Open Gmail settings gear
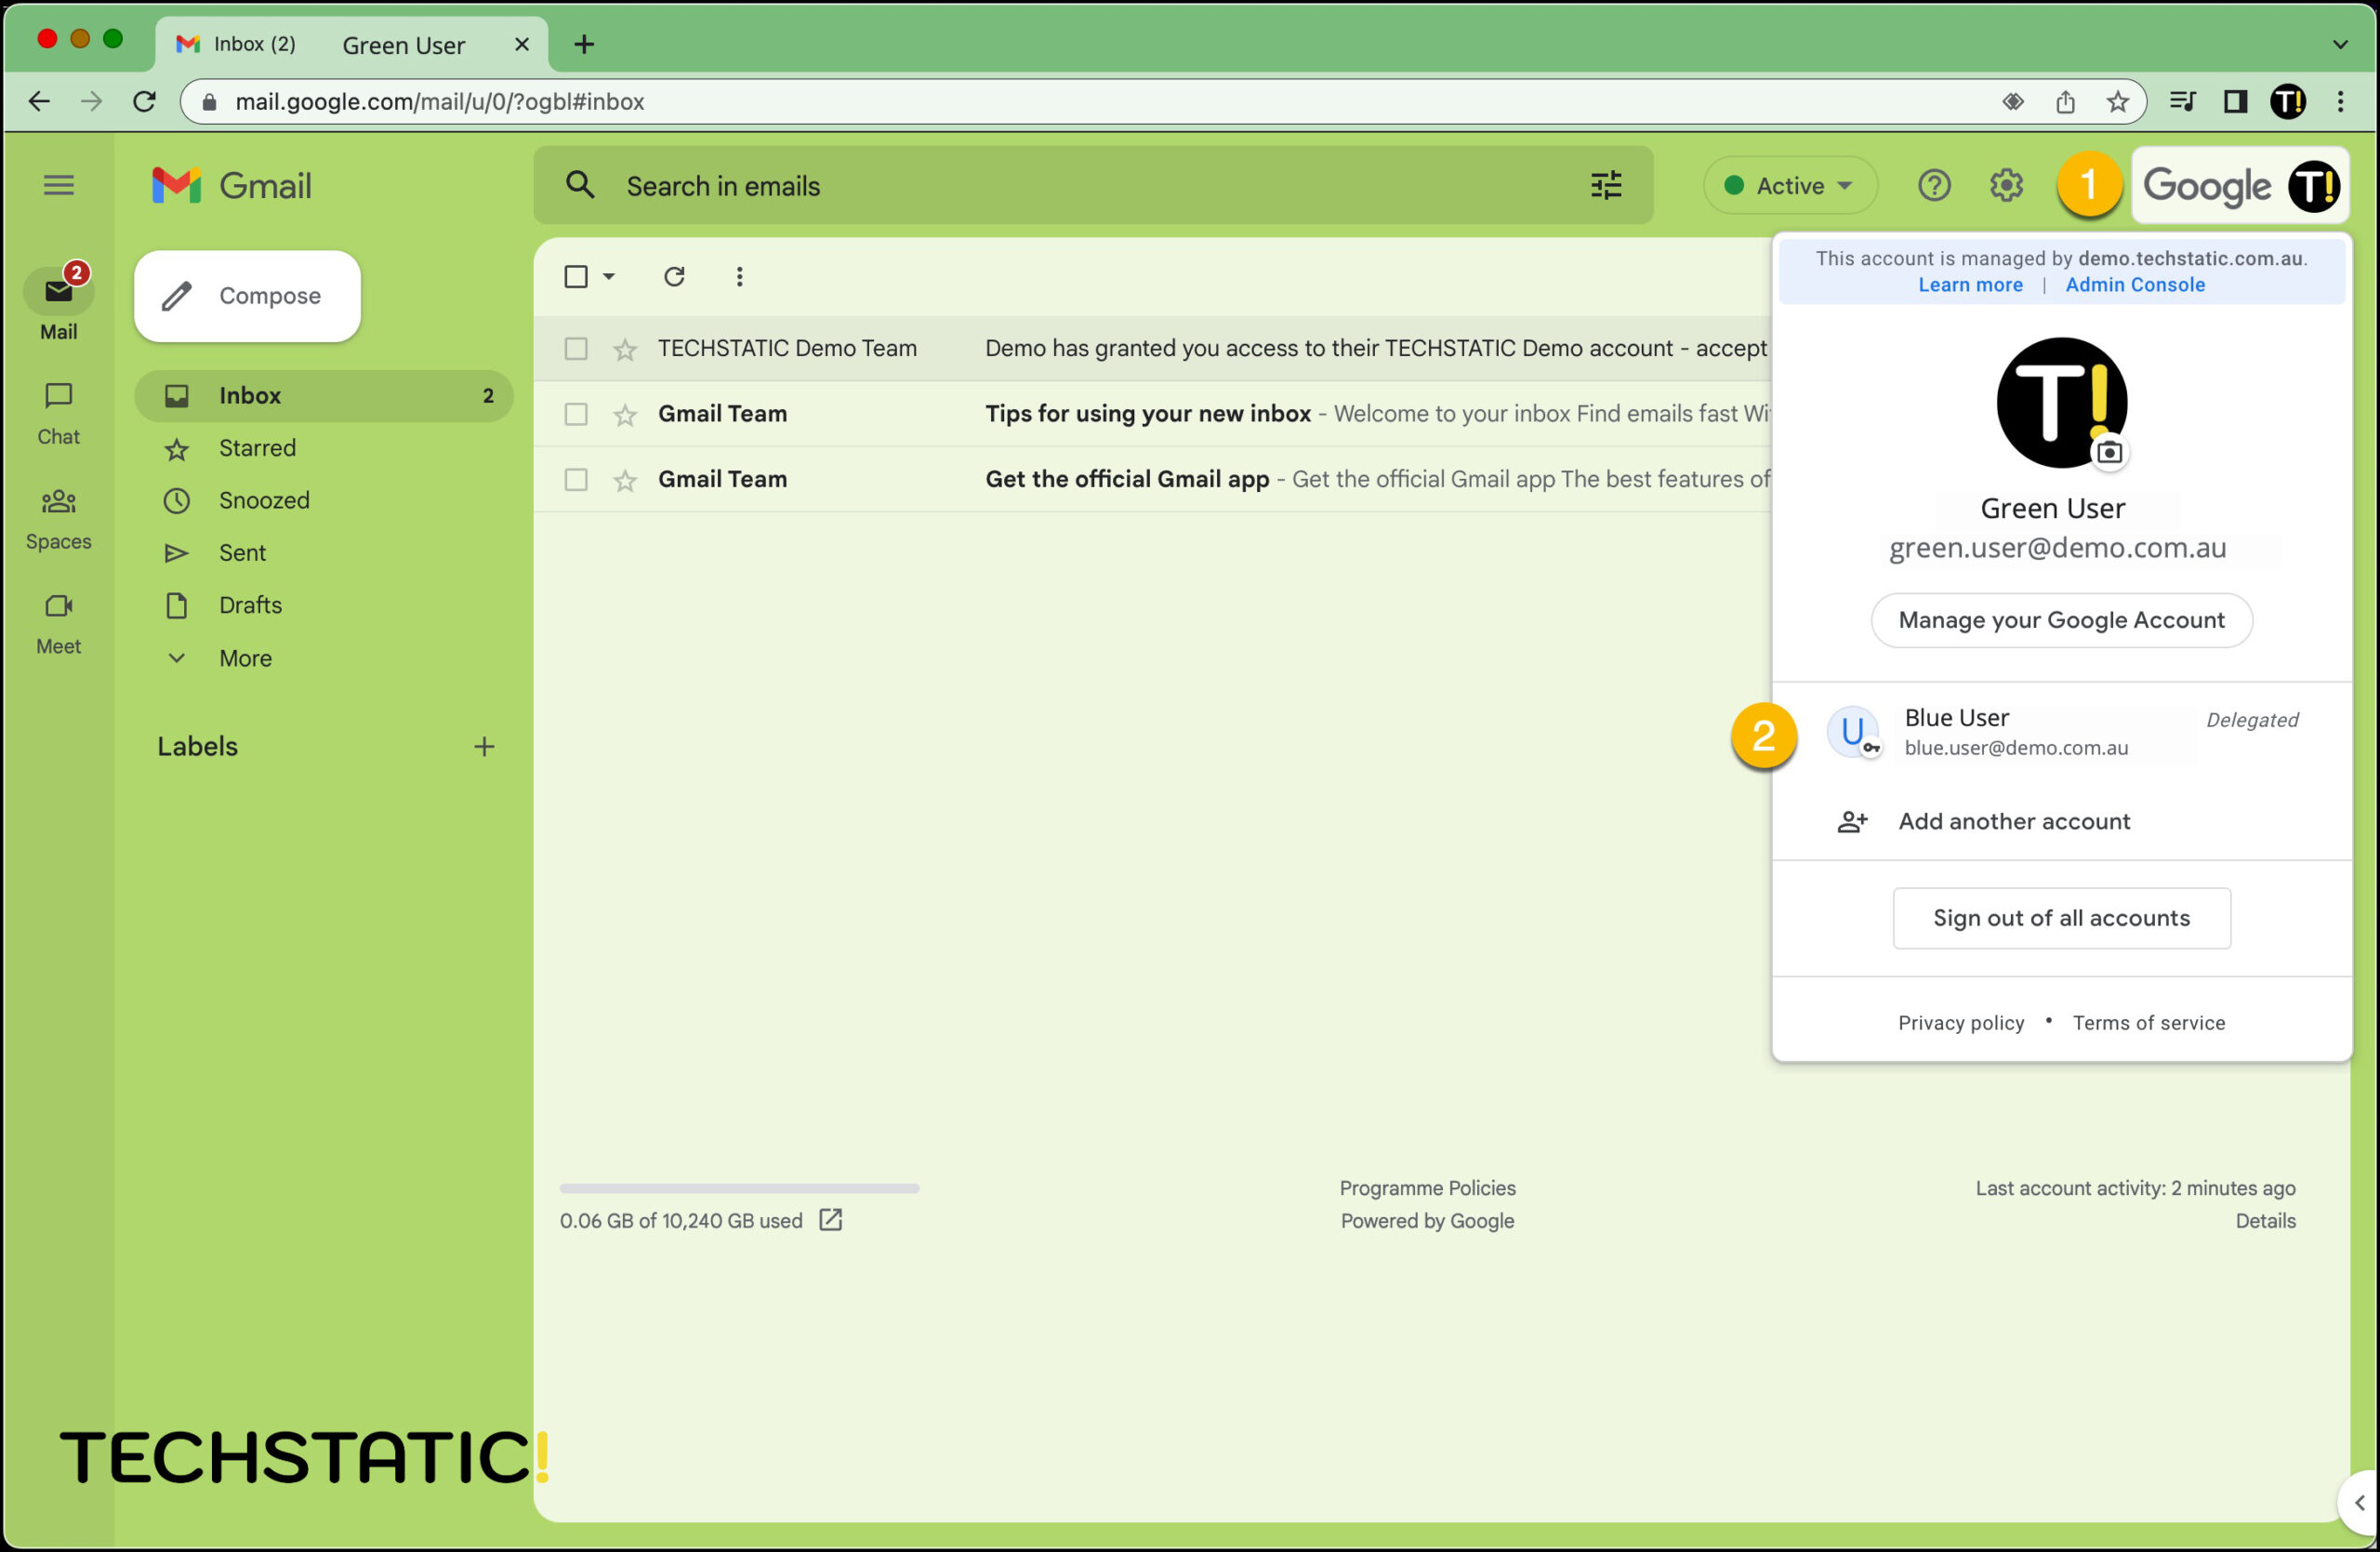Image resolution: width=2380 pixels, height=1552 pixels. tap(2006, 185)
